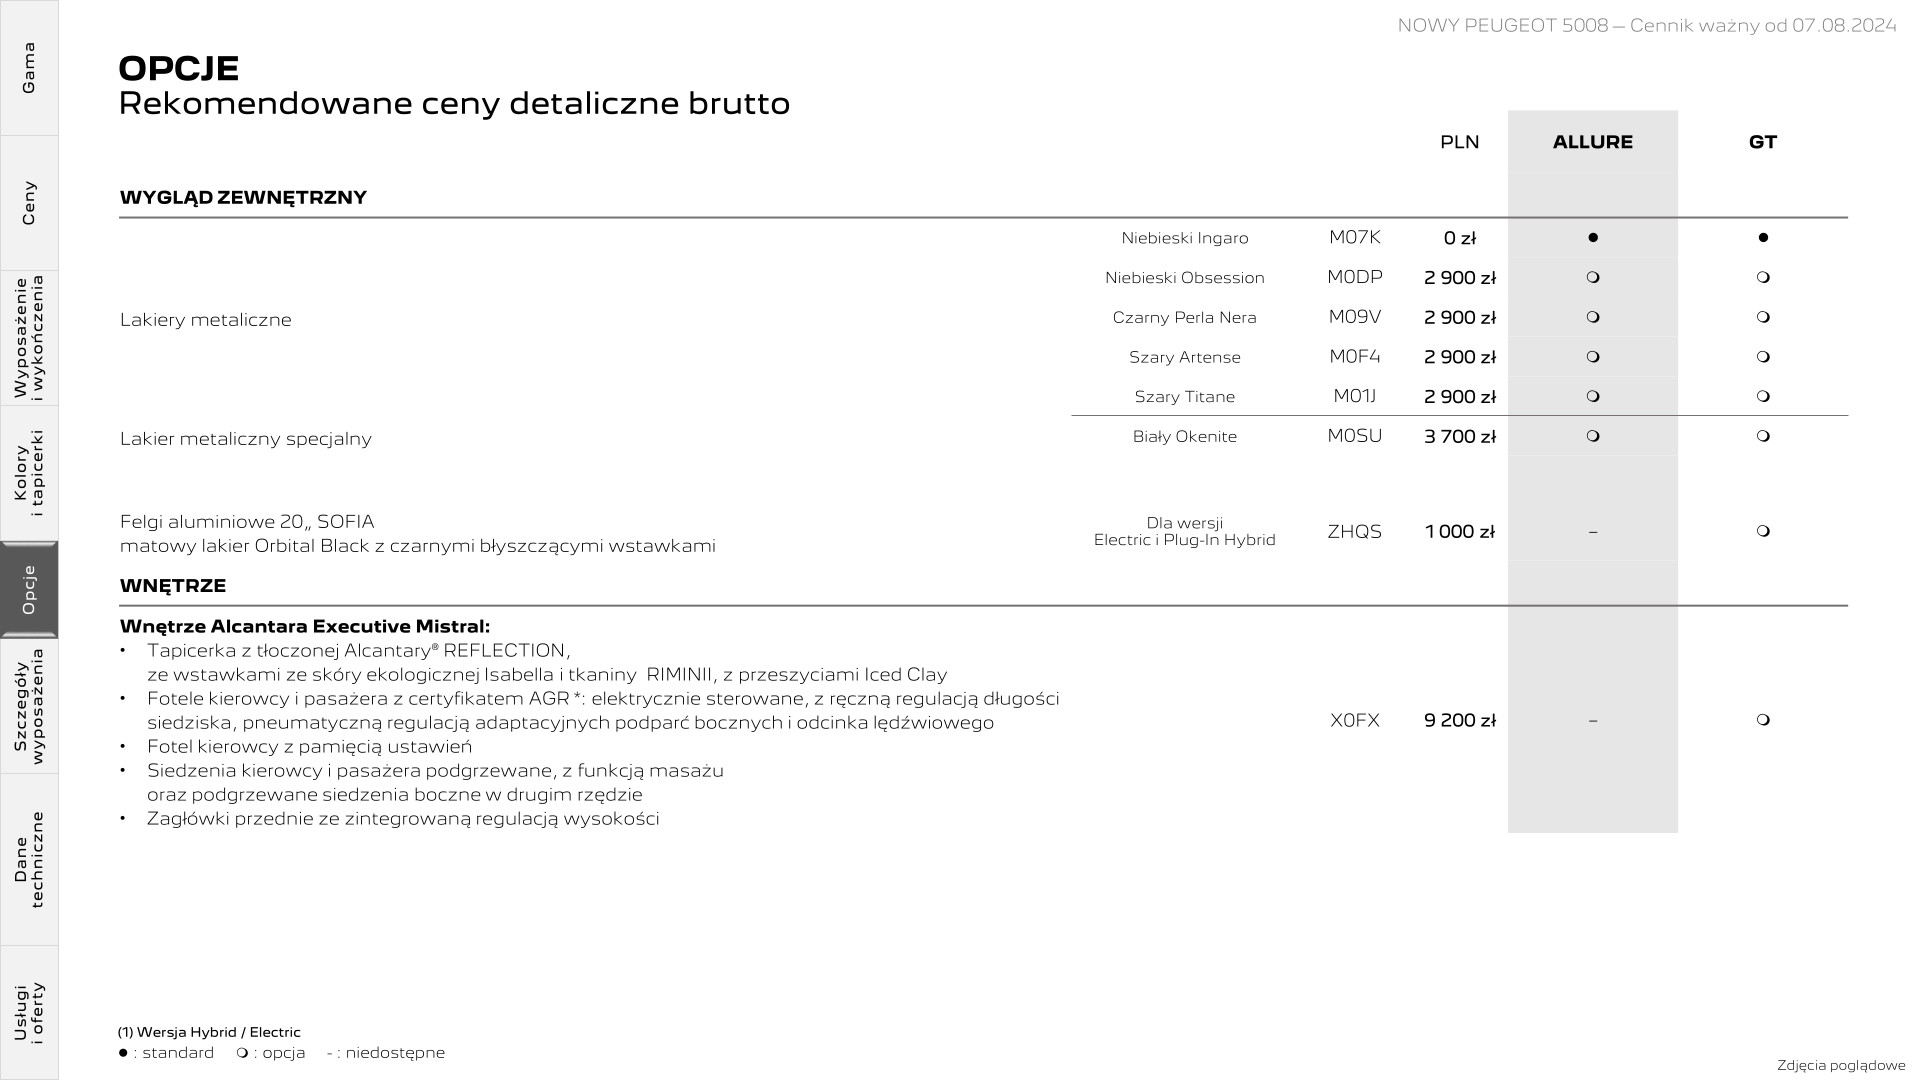Image resolution: width=1920 pixels, height=1080 pixels.
Task: Click the 3 700 zł price
Action: [1460, 437]
